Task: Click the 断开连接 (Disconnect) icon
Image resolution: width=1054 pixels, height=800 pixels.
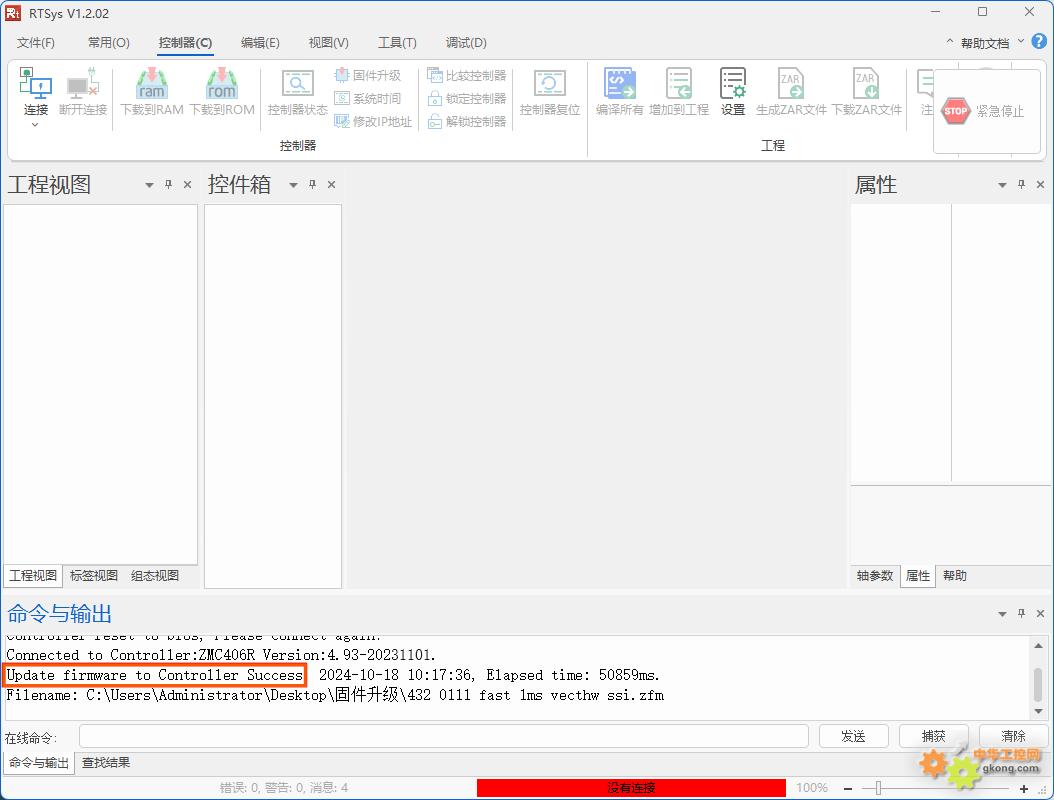Action: tap(83, 83)
